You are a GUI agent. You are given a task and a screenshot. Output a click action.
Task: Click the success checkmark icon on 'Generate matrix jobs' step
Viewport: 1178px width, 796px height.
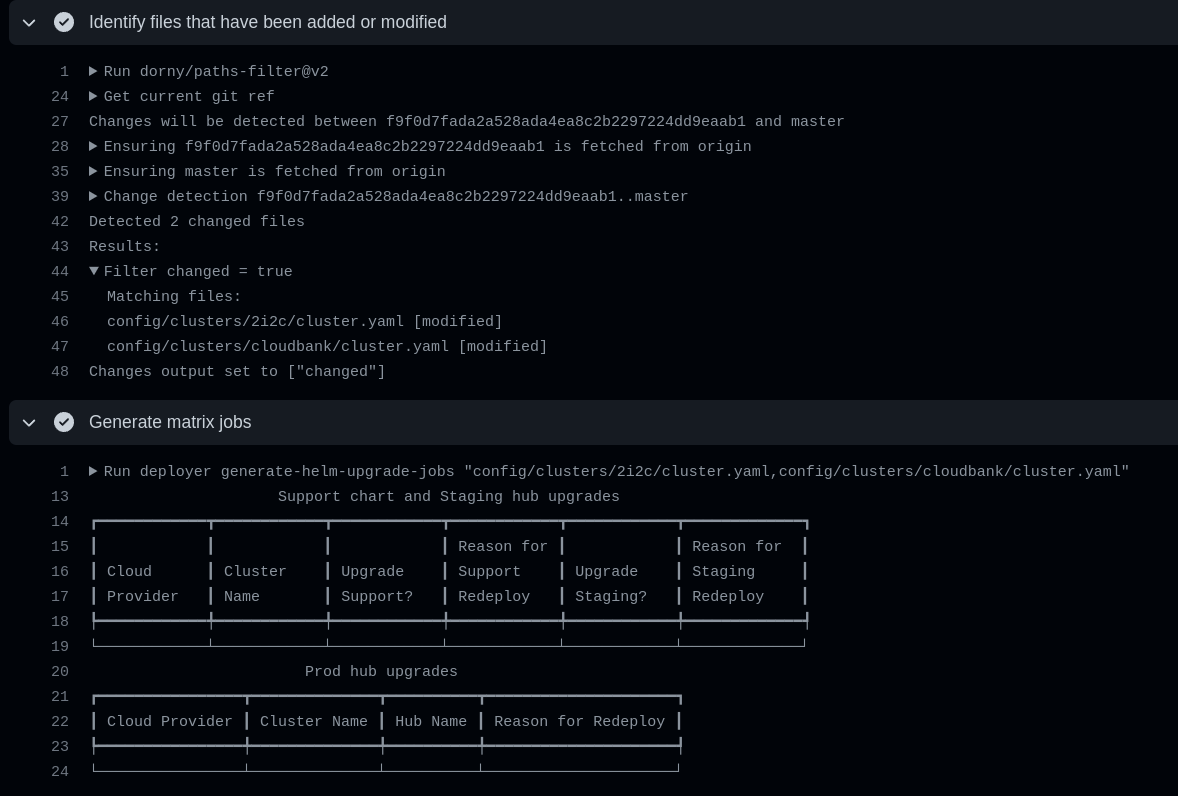(64, 422)
